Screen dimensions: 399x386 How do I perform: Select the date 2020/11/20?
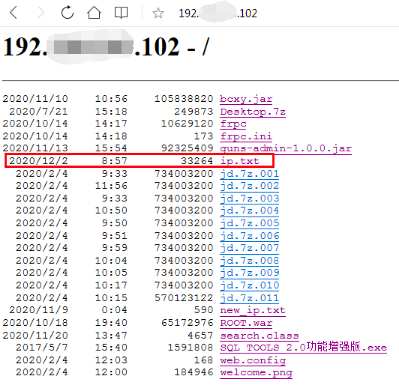pos(35,335)
